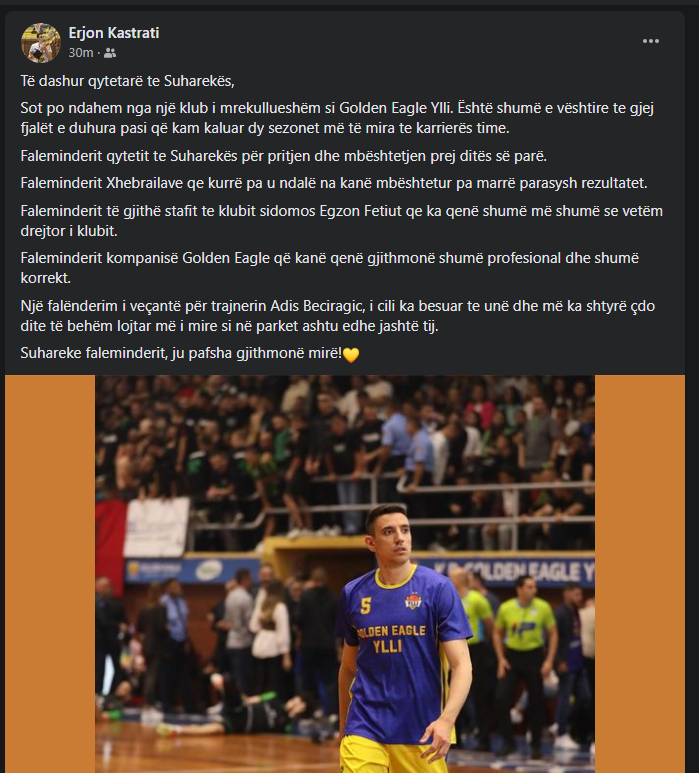Click the number 5 on the jersey
The height and width of the screenshot is (773, 699).
click(365, 606)
